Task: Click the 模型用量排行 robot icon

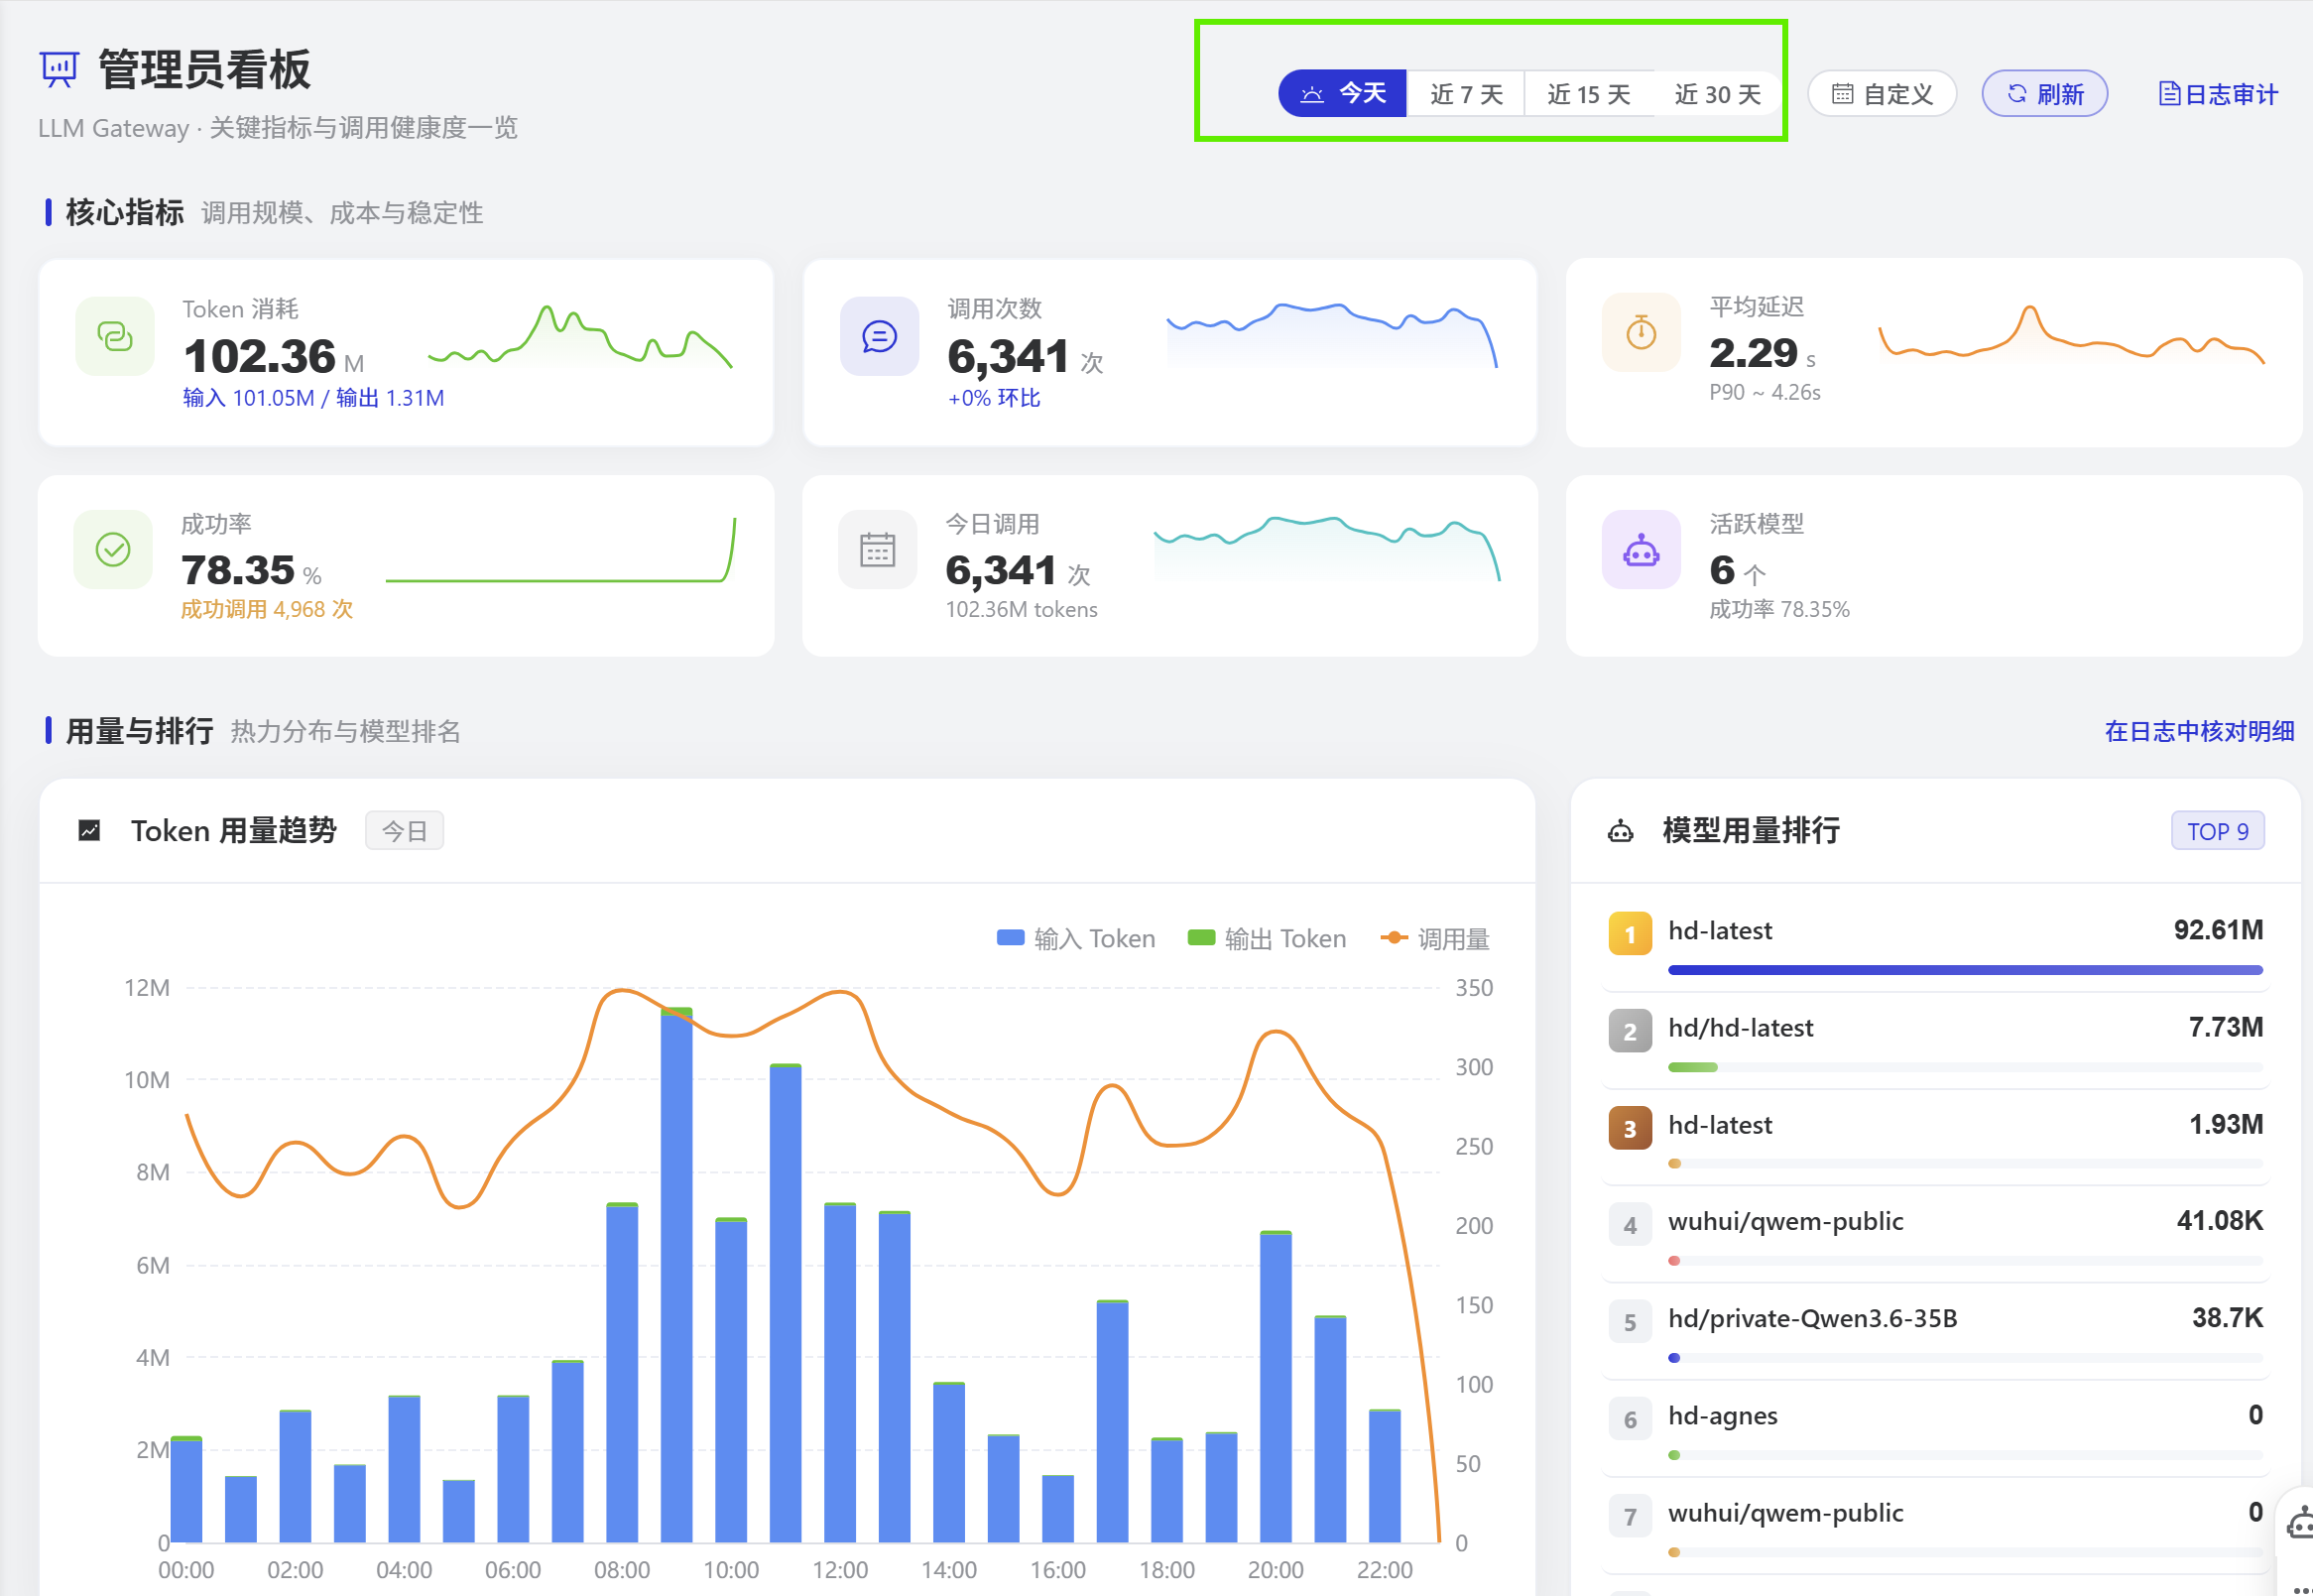Action: pyautogui.click(x=1620, y=830)
